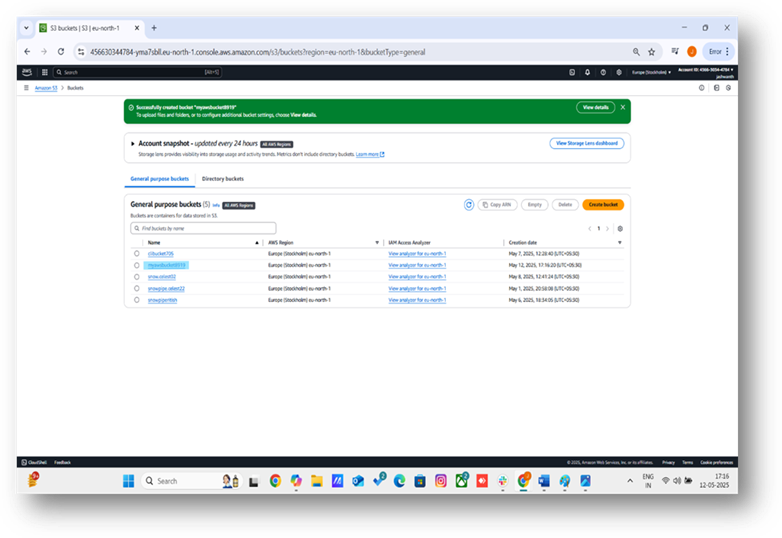Open Learn more link in Account snapshot
This screenshot has width=782, height=538.
click(x=370, y=155)
